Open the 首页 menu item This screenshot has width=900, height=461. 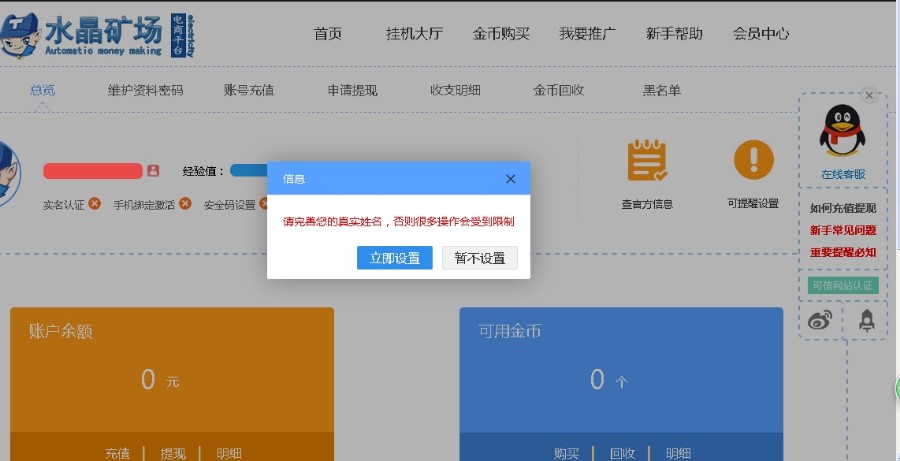tap(328, 34)
